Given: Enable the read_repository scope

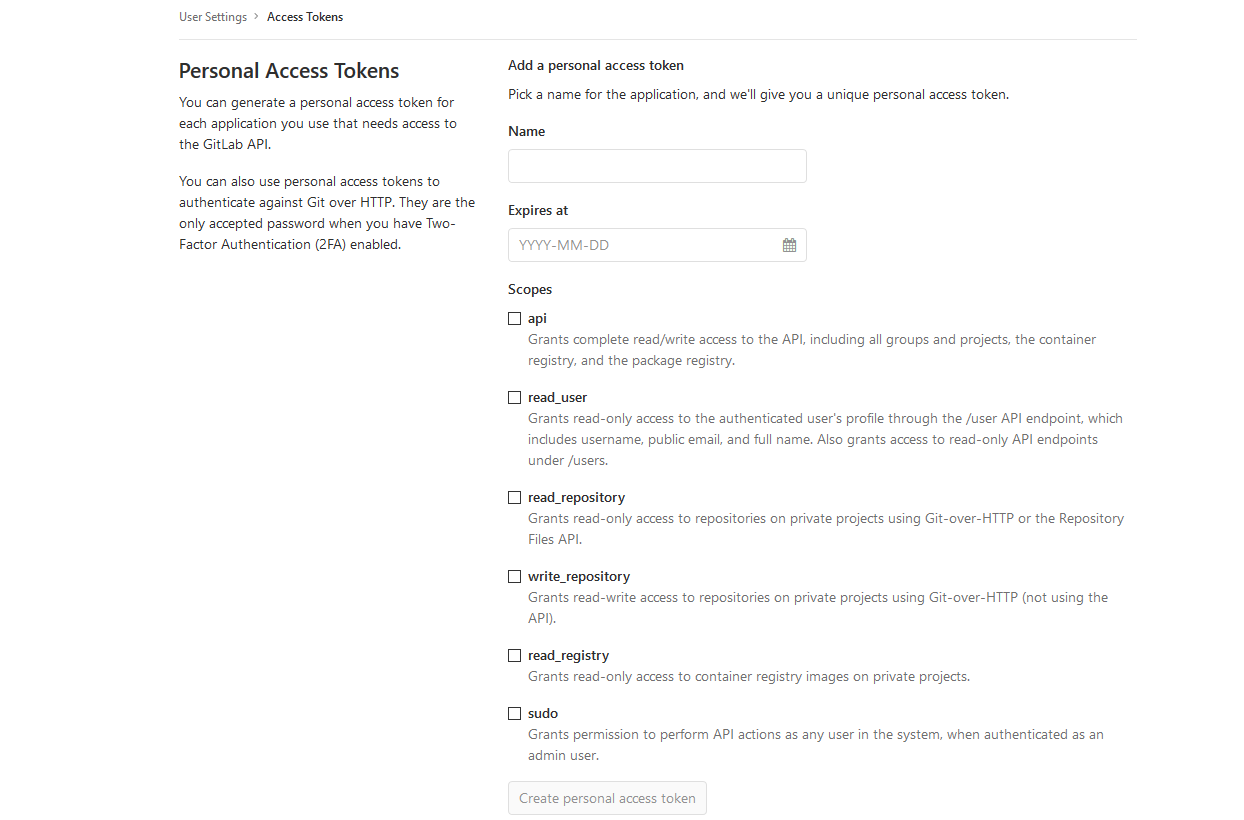Looking at the screenshot, I should click(514, 497).
